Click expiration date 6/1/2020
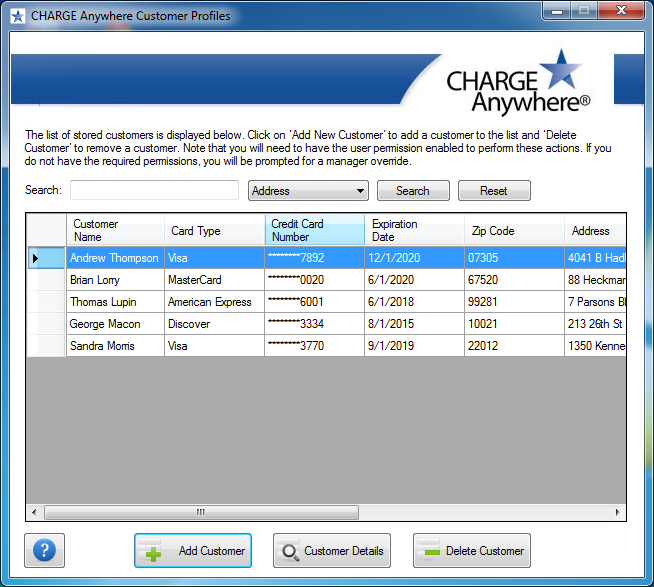 (x=414, y=280)
